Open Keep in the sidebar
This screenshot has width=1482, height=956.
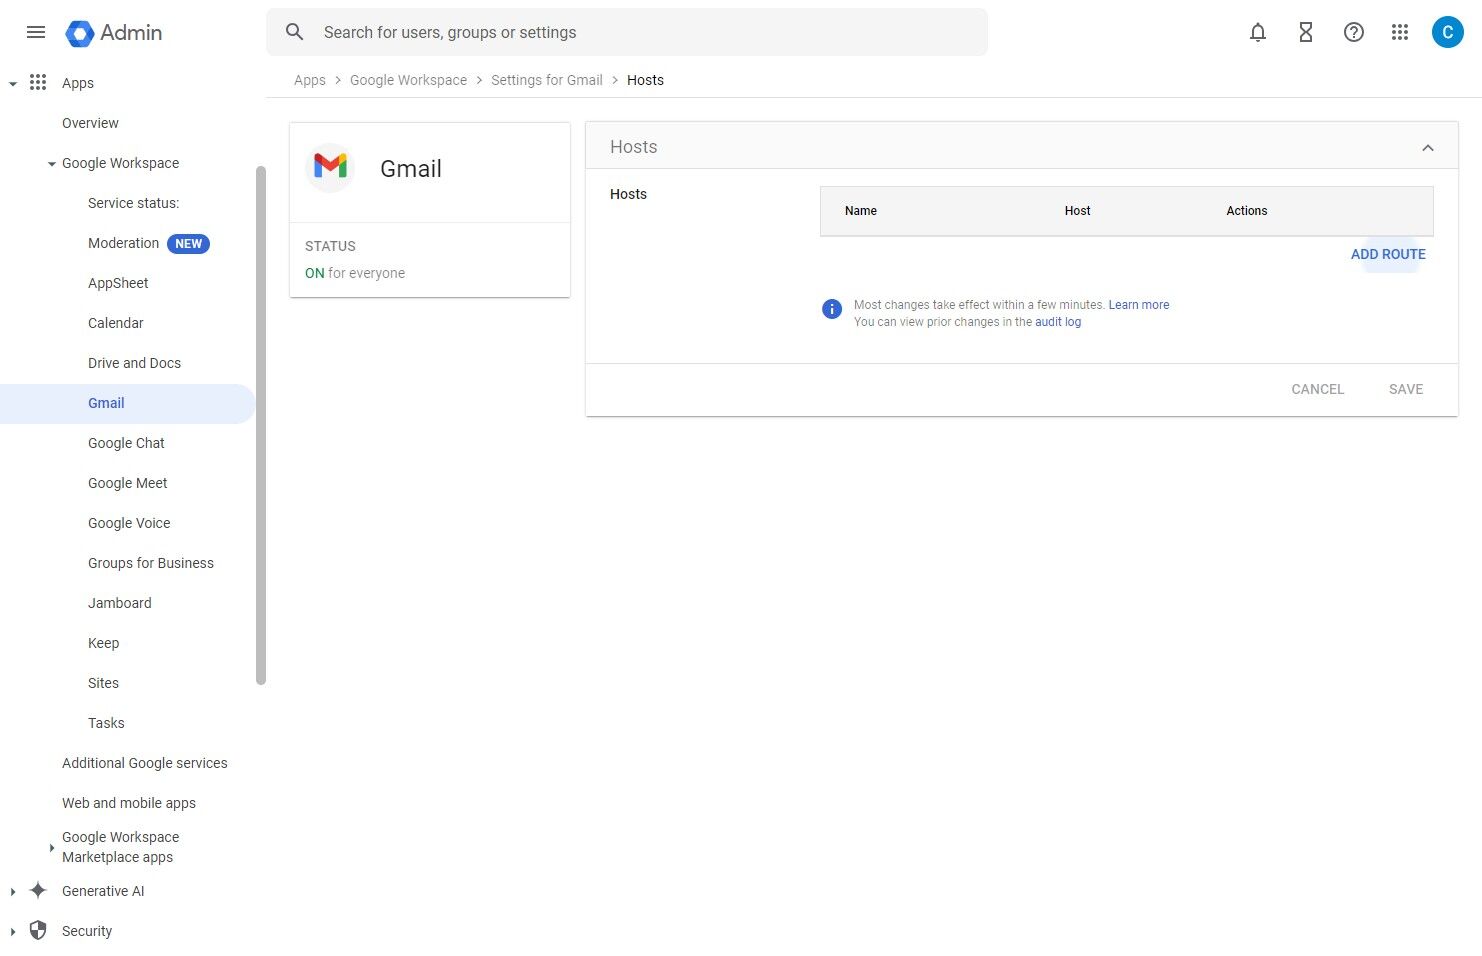pyautogui.click(x=103, y=643)
